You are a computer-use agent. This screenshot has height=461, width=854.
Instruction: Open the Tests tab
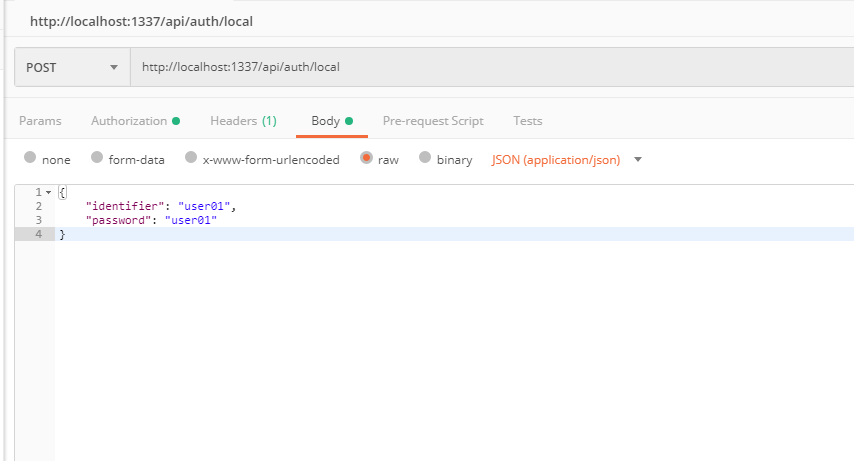pos(527,121)
